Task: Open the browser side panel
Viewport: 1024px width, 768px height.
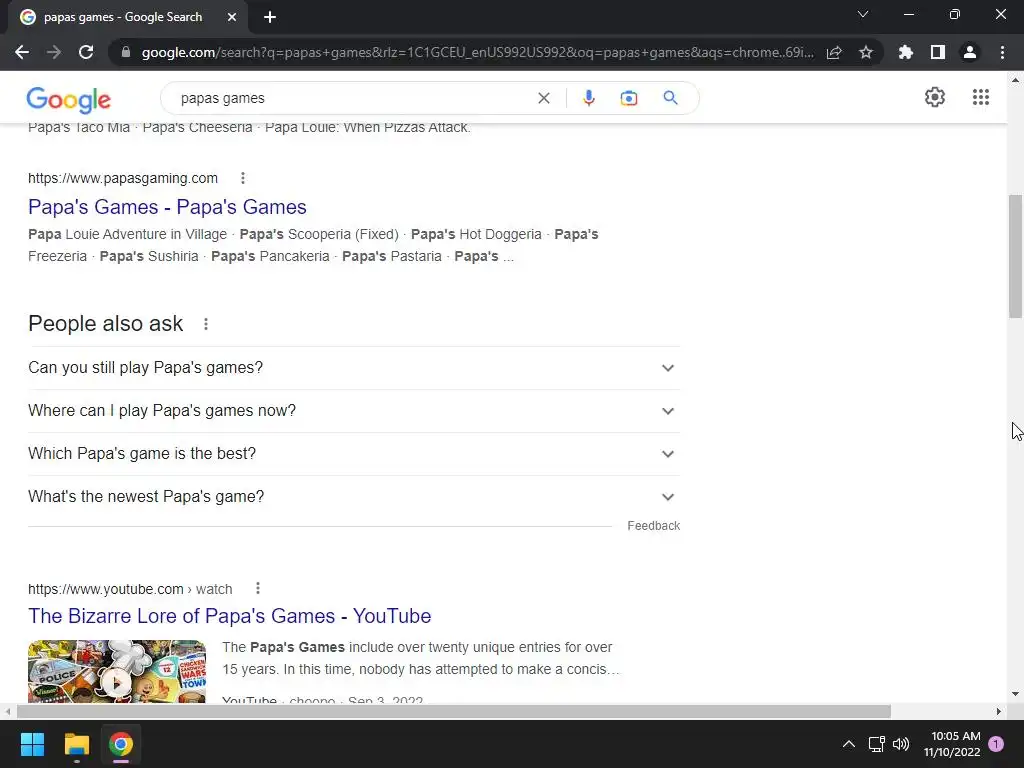Action: (938, 52)
